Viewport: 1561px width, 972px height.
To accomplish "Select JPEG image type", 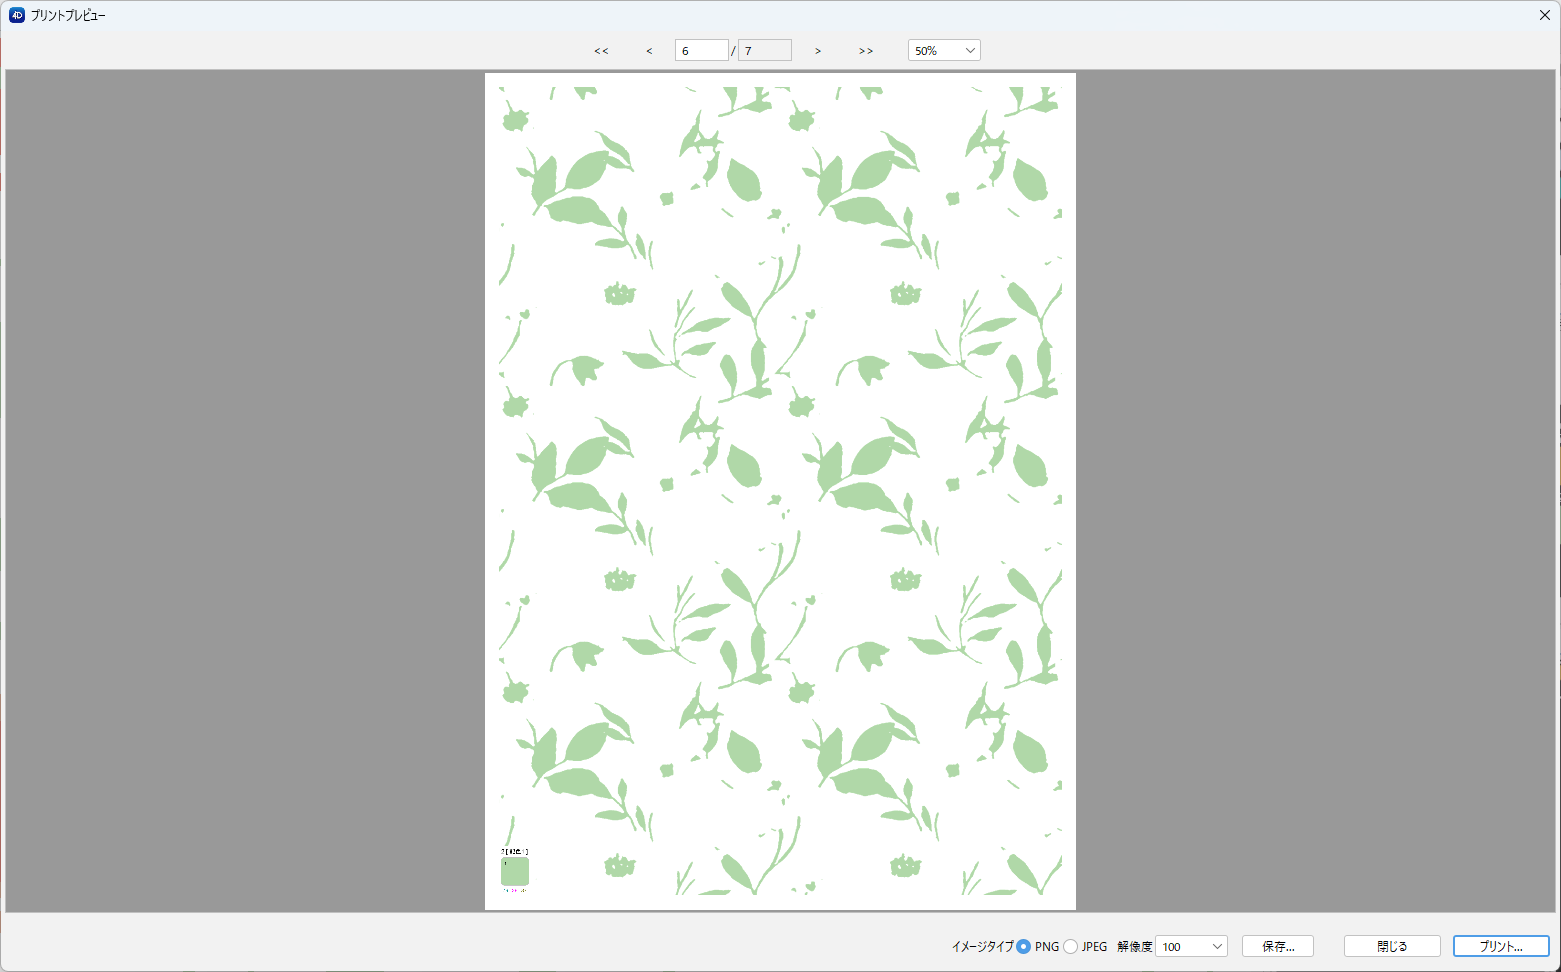I will (x=1071, y=947).
